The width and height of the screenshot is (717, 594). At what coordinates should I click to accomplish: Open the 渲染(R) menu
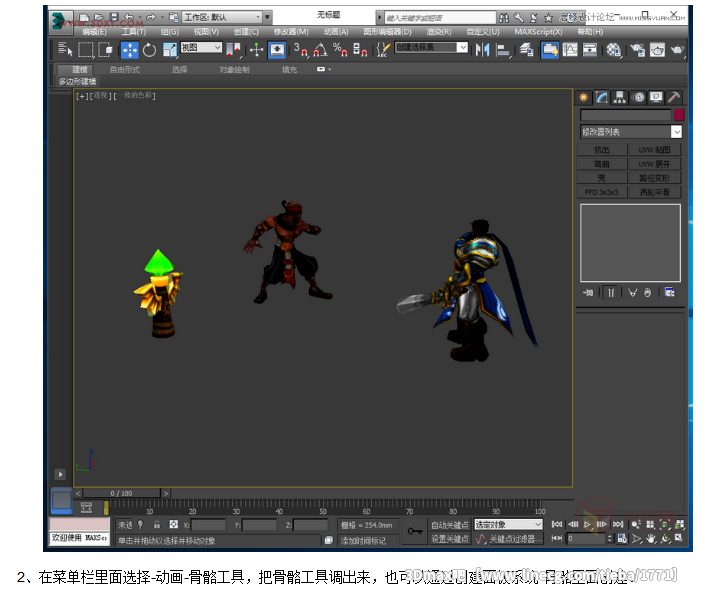[x=439, y=32]
